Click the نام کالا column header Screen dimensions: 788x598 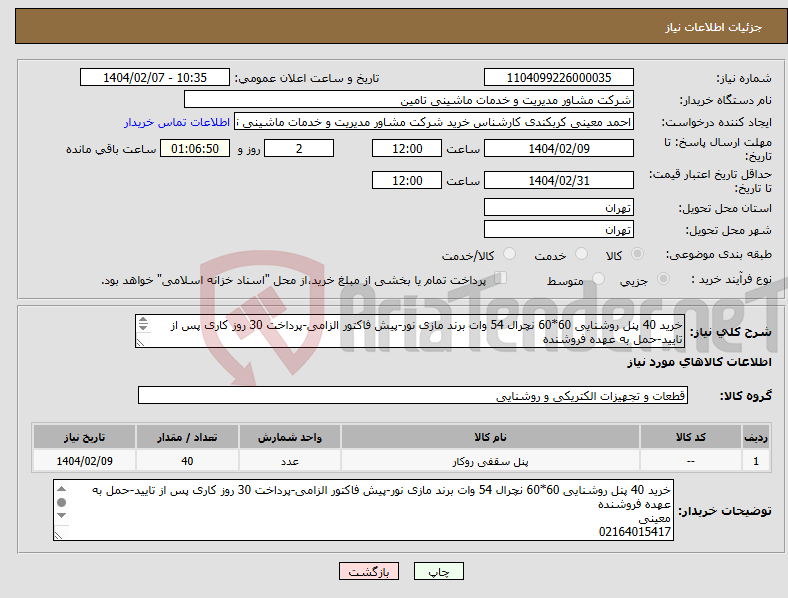pyautogui.click(x=490, y=437)
